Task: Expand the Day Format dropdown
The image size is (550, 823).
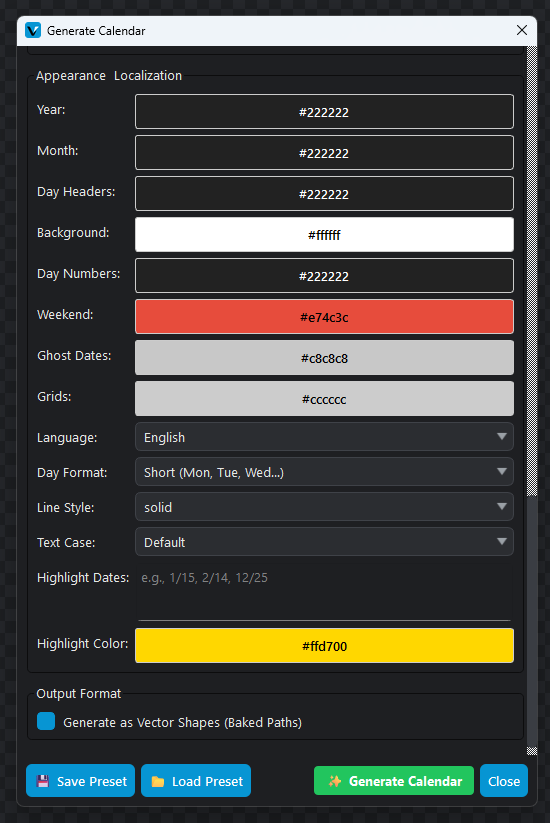Action: [x=324, y=472]
